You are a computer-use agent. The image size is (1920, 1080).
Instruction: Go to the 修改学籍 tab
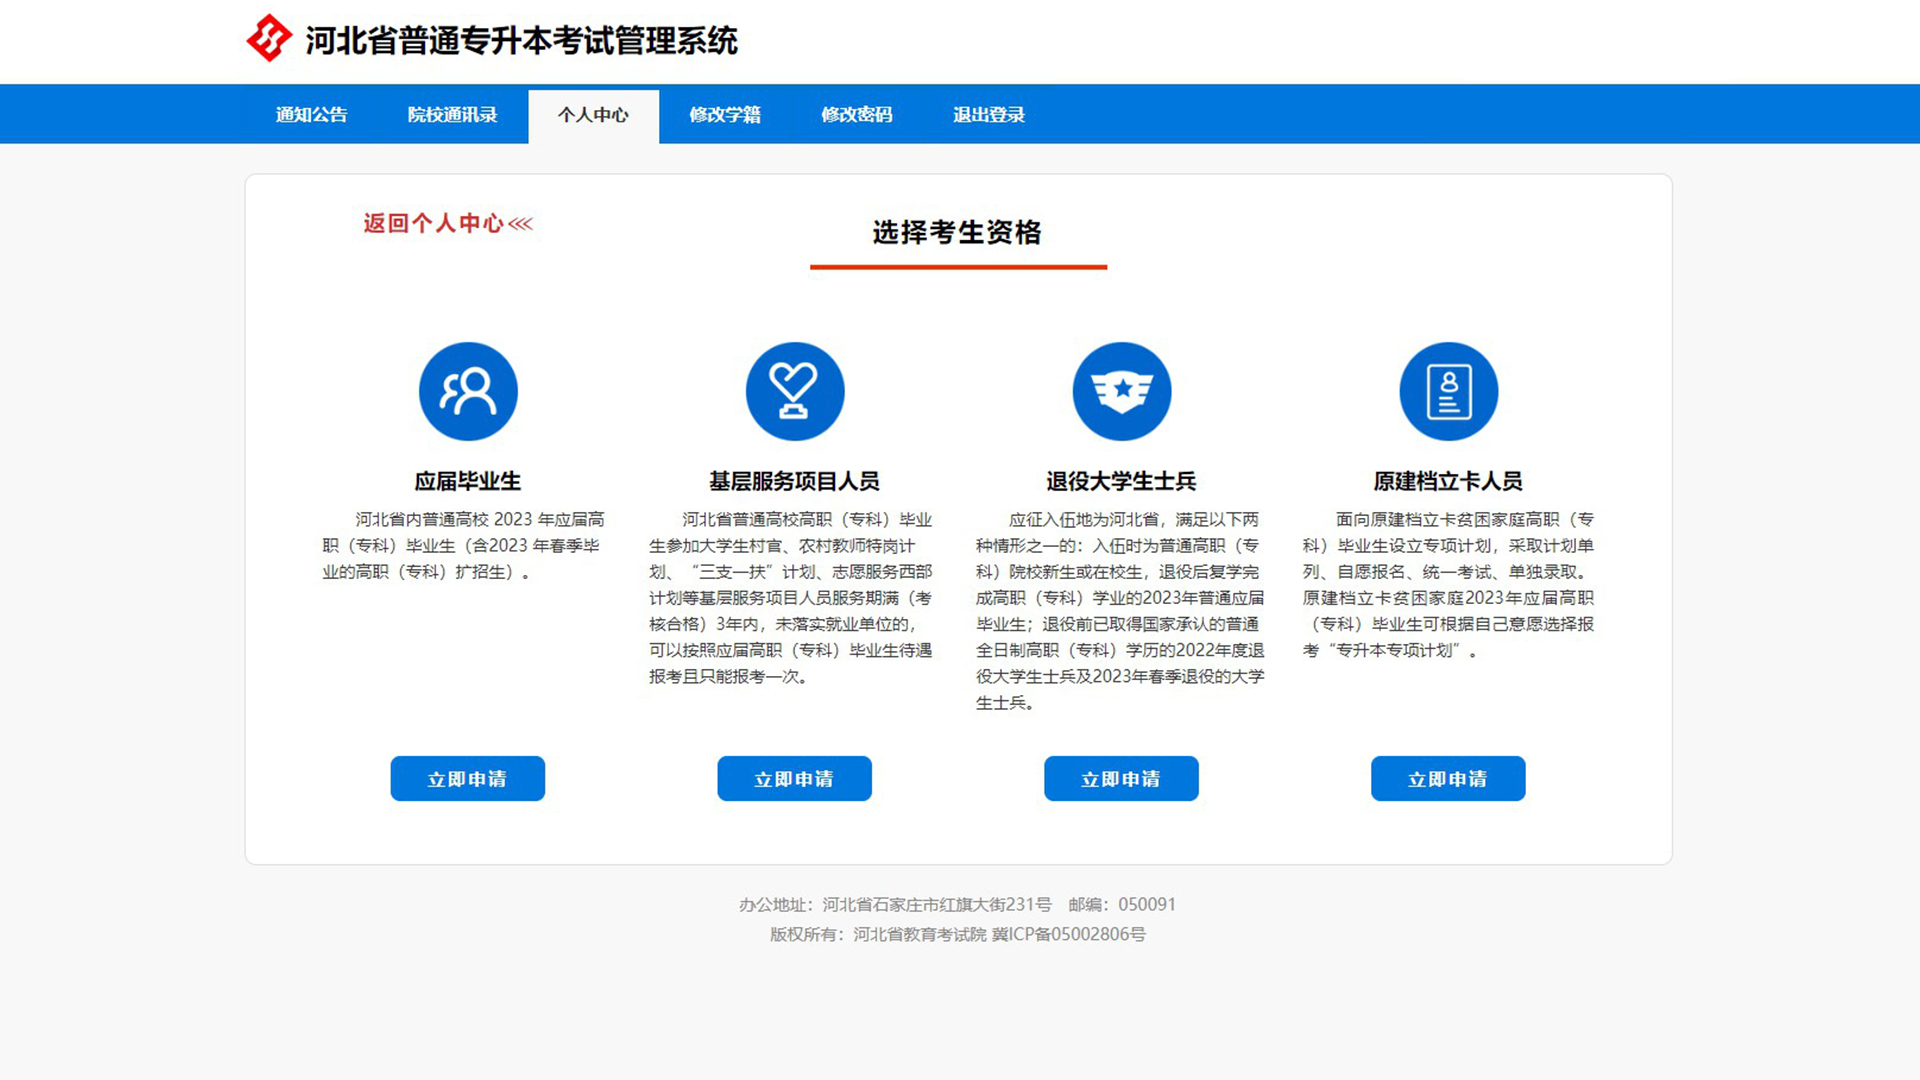click(x=725, y=115)
